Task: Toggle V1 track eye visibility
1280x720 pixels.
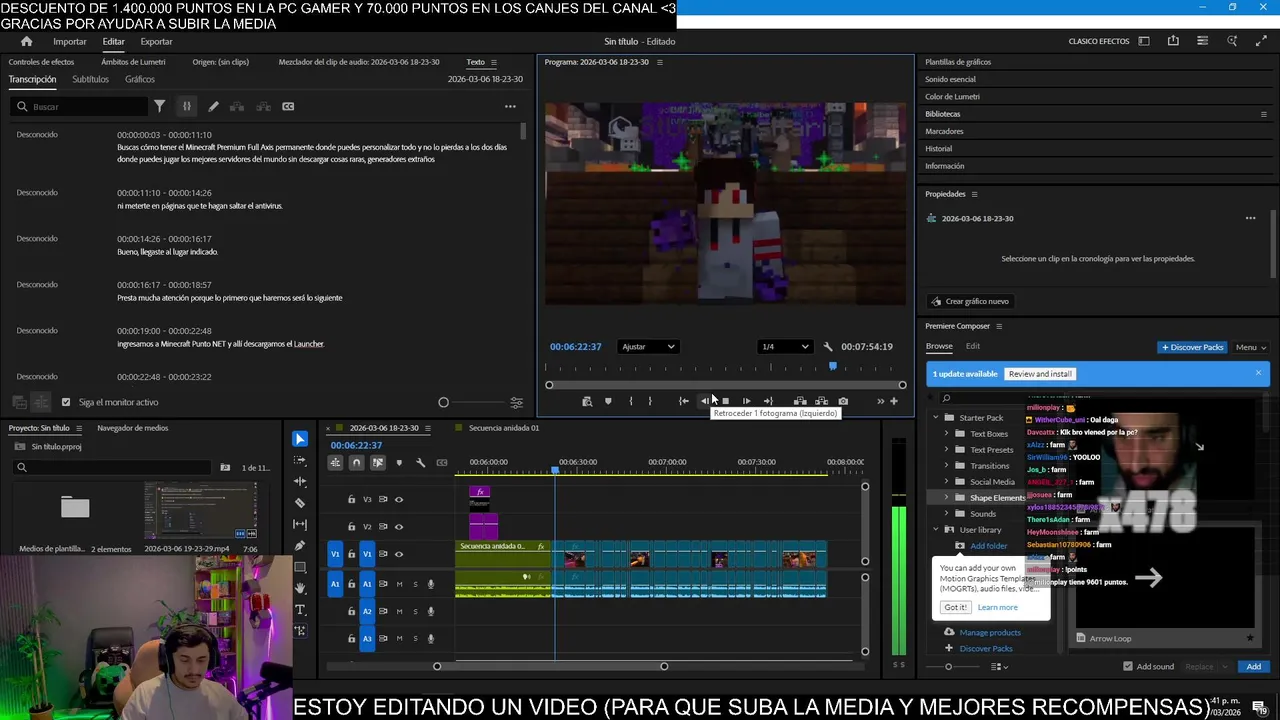Action: (x=399, y=554)
